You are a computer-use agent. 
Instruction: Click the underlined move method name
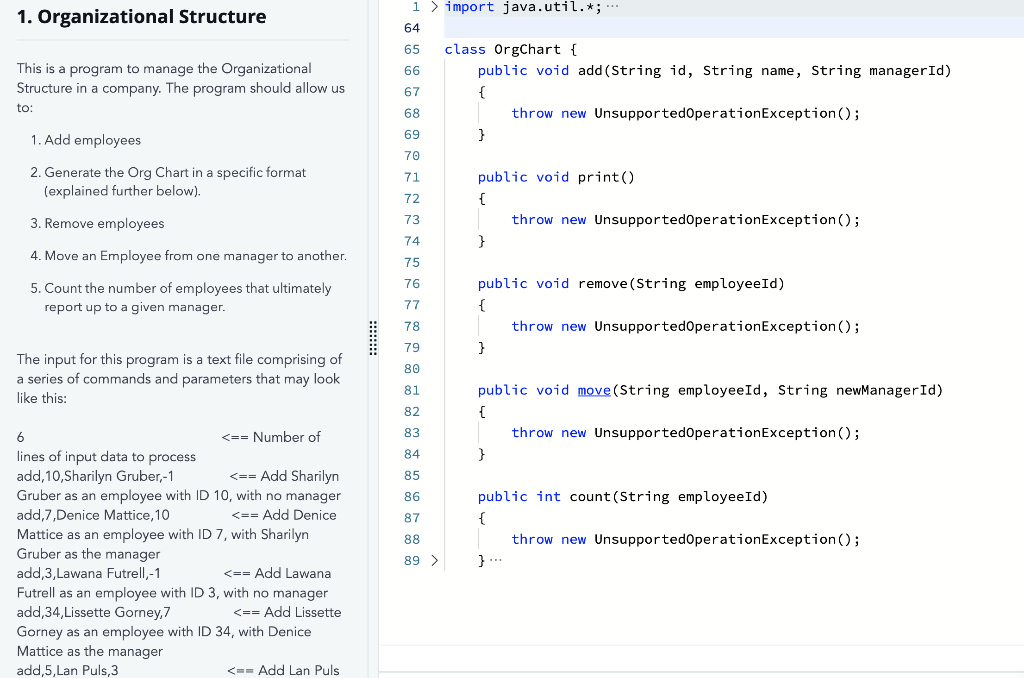coord(594,390)
